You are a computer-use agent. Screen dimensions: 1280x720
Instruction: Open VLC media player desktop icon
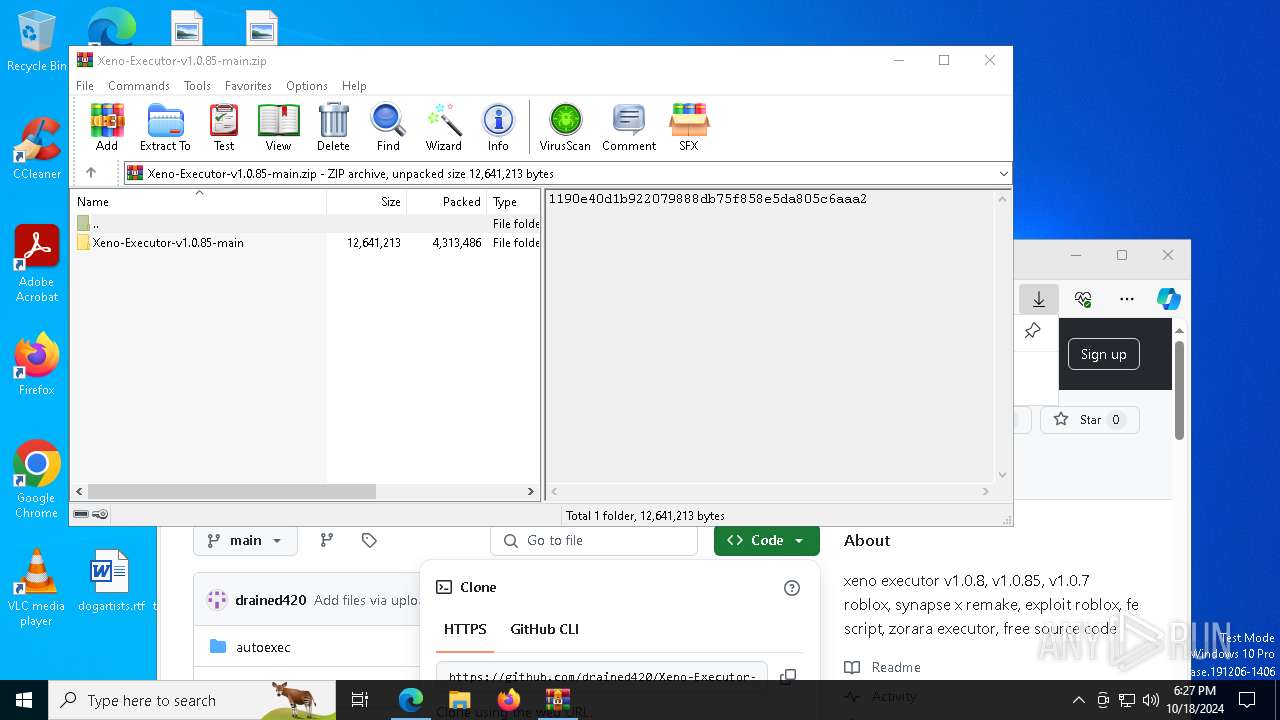(x=37, y=588)
